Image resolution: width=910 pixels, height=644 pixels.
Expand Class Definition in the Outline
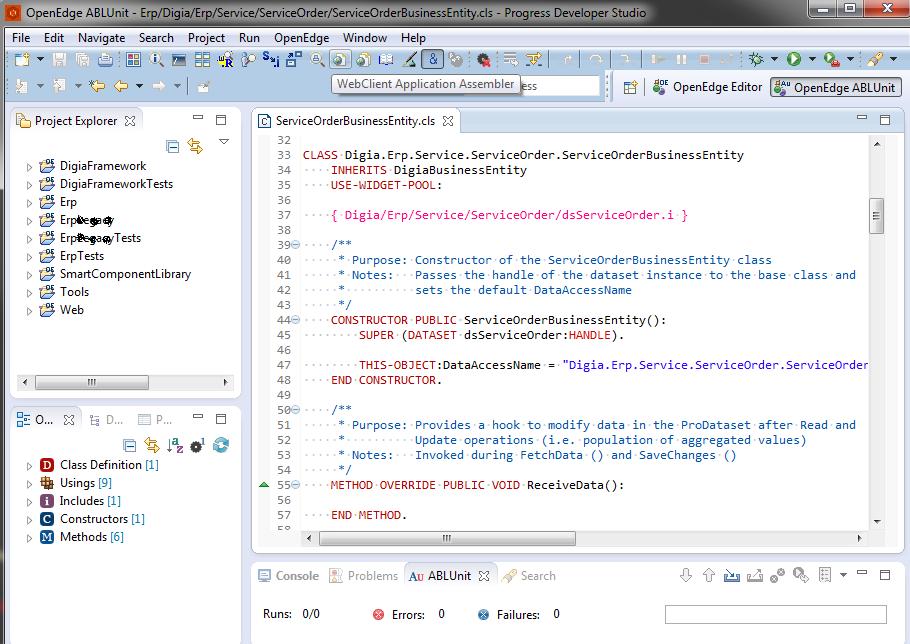pos(29,466)
